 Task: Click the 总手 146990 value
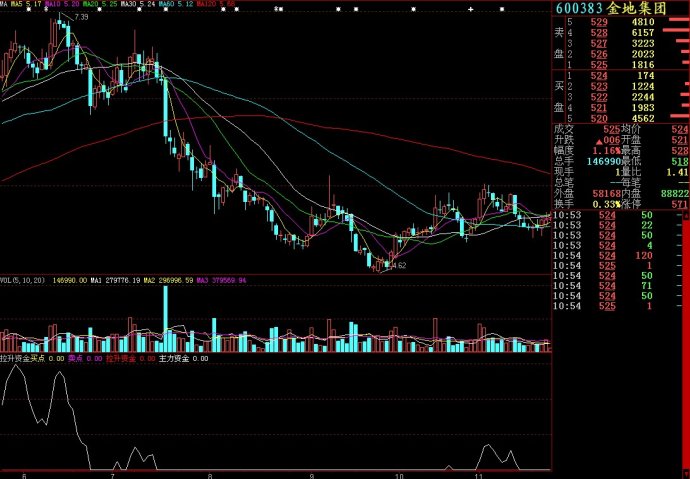(x=603, y=161)
